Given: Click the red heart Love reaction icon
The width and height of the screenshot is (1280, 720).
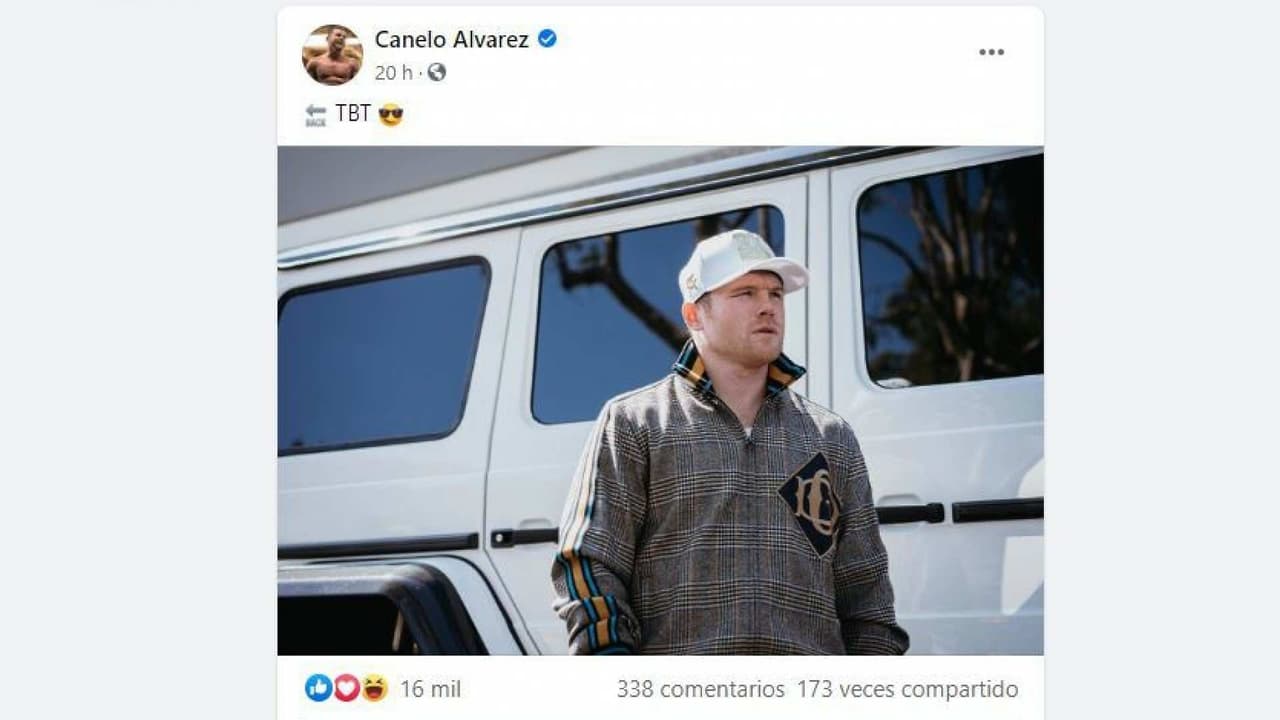Looking at the screenshot, I should click(x=346, y=688).
